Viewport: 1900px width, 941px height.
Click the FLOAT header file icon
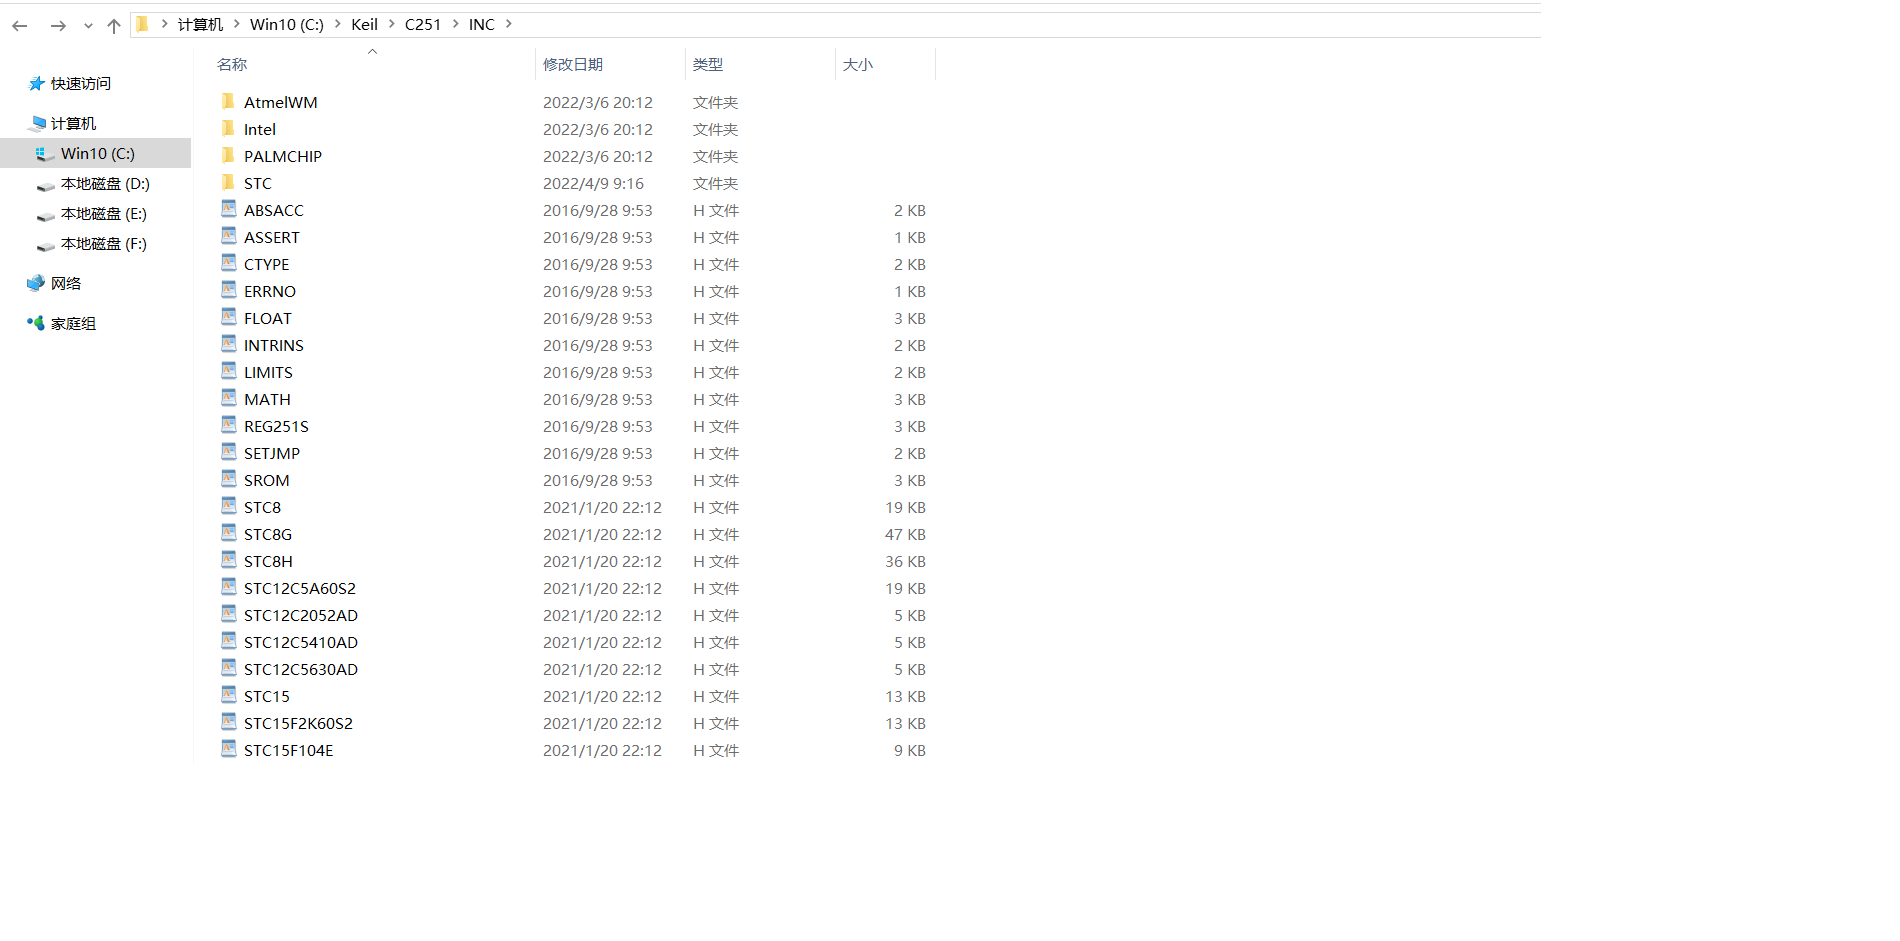228,317
